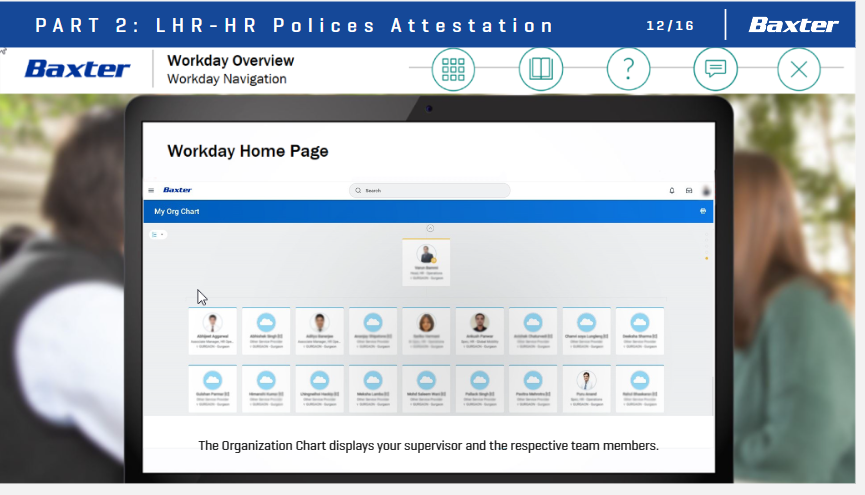Open Abhishek Singh's org chart card
This screenshot has width=865, height=495.
(x=266, y=331)
